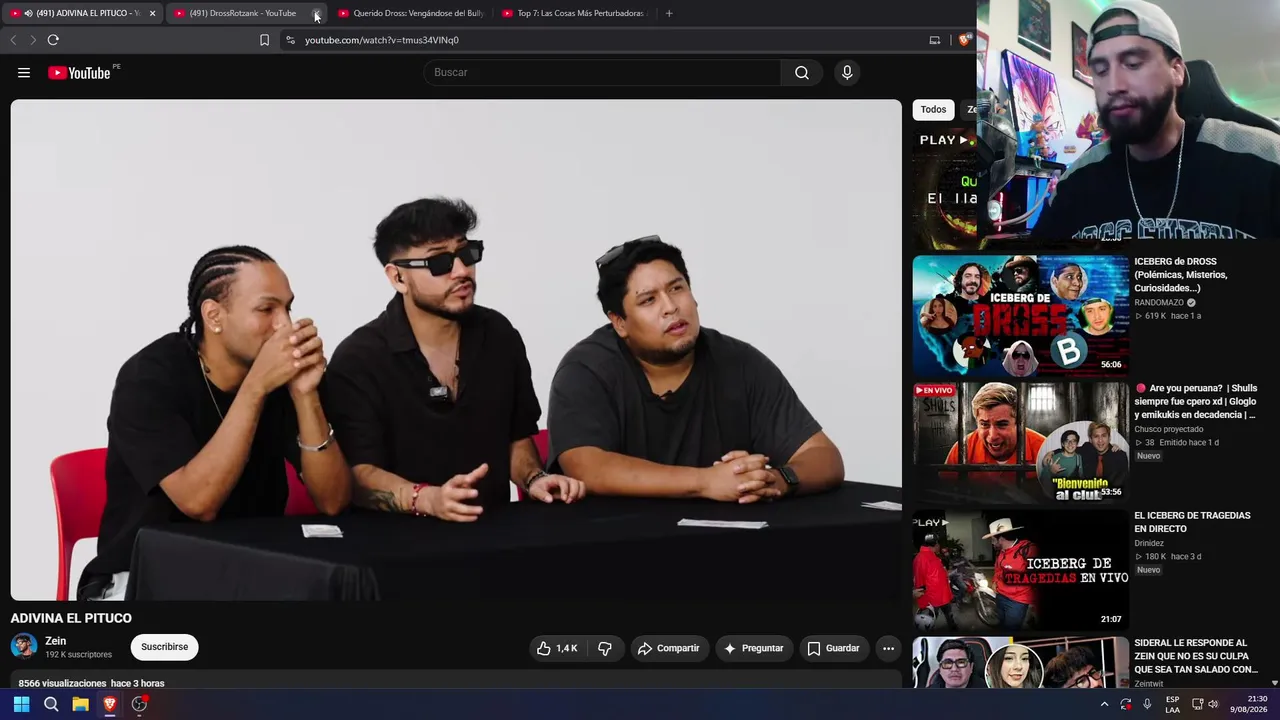Open the Brave Shields lion icon

(x=964, y=40)
